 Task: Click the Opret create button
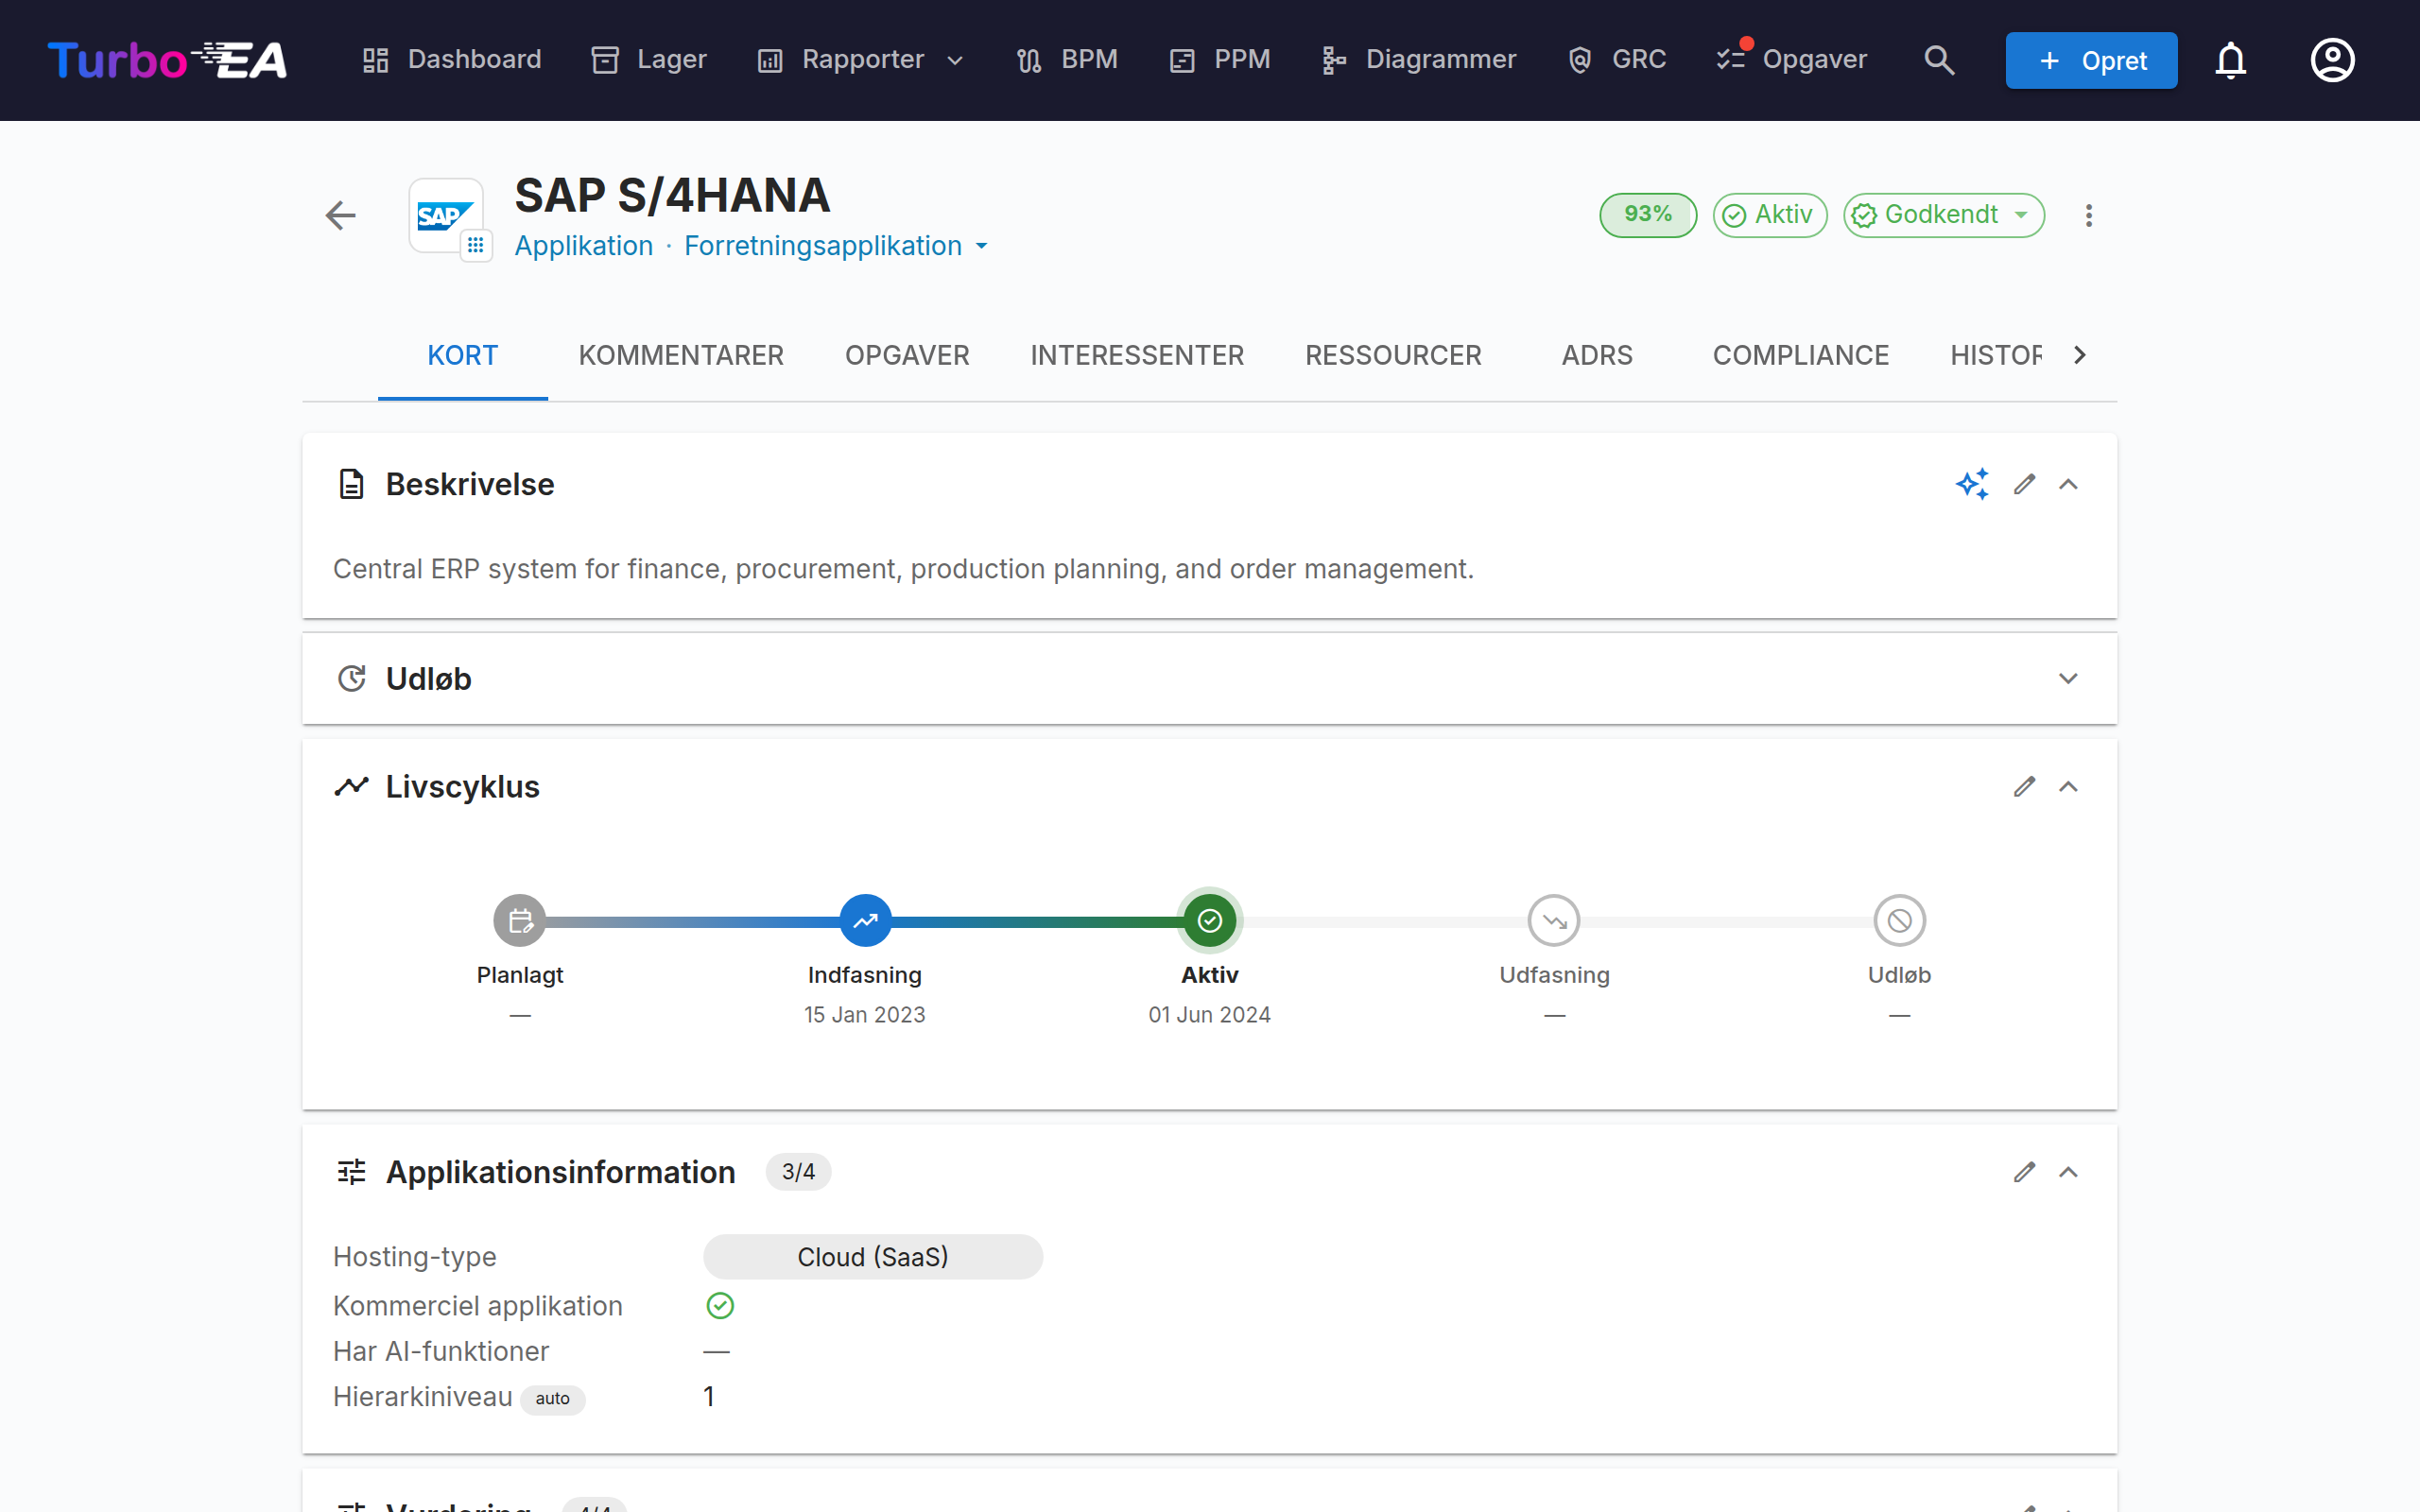2091,60
